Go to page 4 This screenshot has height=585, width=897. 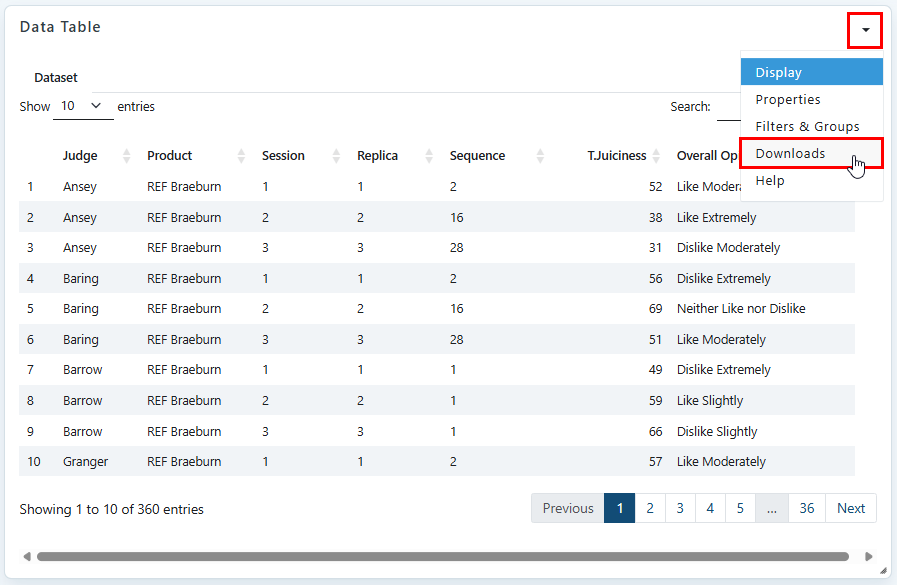[x=710, y=508]
